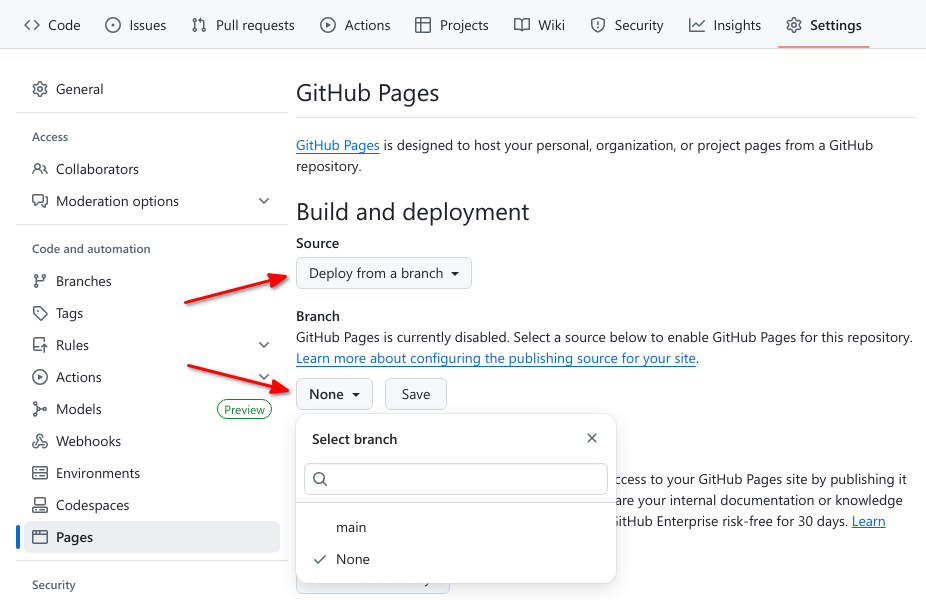Screen dimensions: 926x600
Task: Select Pages in the sidebar
Action: (x=152, y=537)
